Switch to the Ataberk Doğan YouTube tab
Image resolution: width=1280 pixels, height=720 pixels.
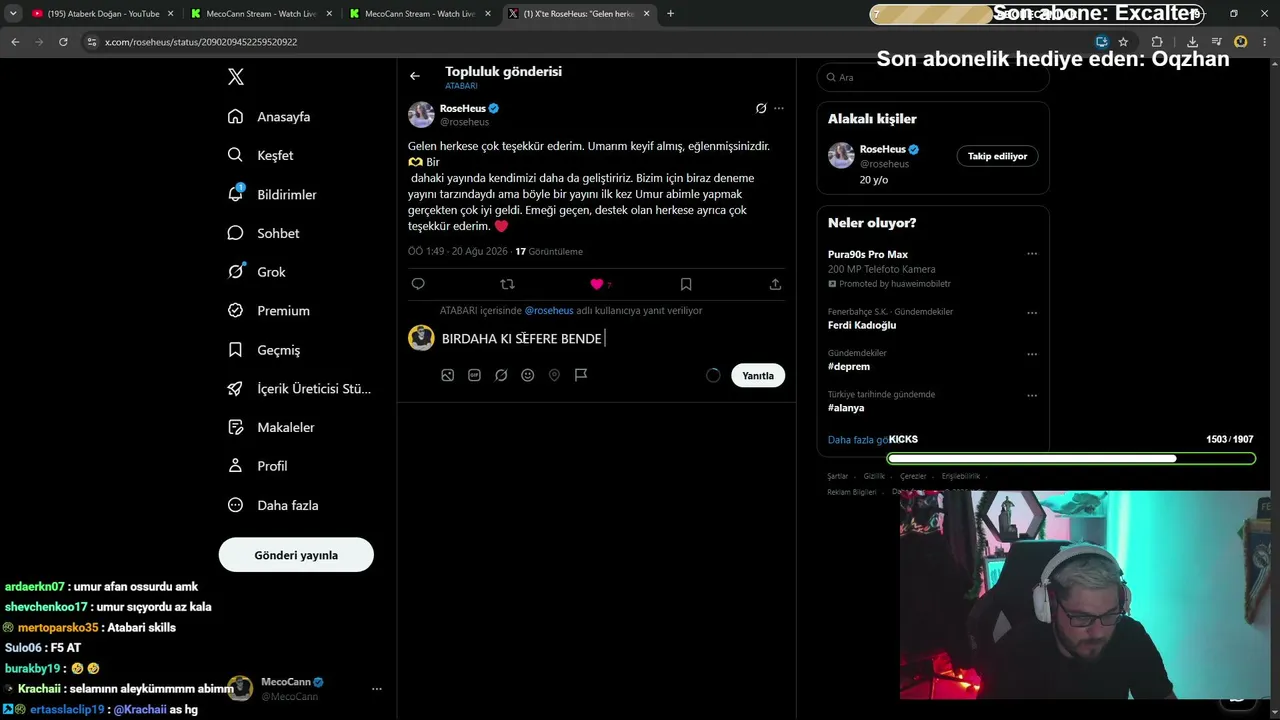[x=103, y=14]
